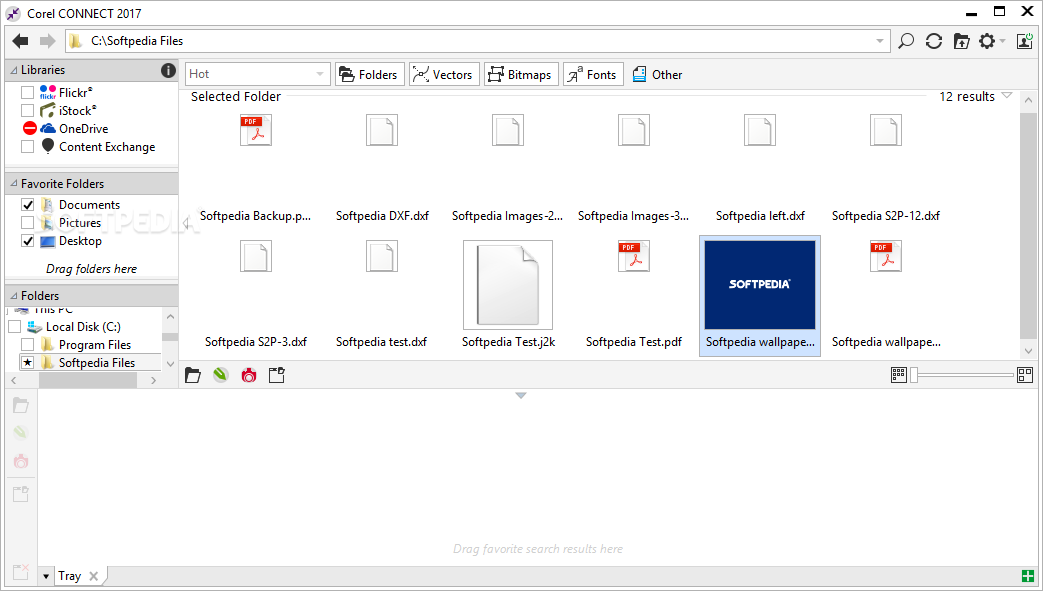The height and width of the screenshot is (591, 1043).
Task: Go forward with the right arrow
Action: (x=47, y=41)
